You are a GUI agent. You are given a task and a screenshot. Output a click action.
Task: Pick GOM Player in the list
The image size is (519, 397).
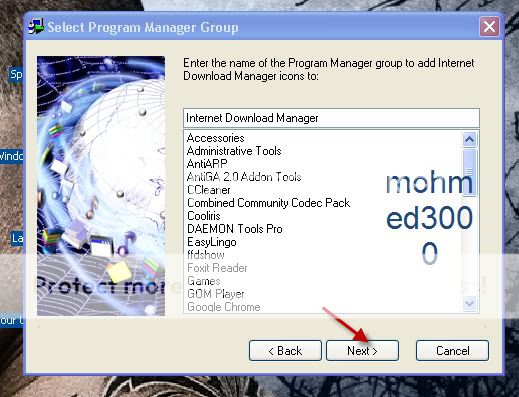(216, 294)
